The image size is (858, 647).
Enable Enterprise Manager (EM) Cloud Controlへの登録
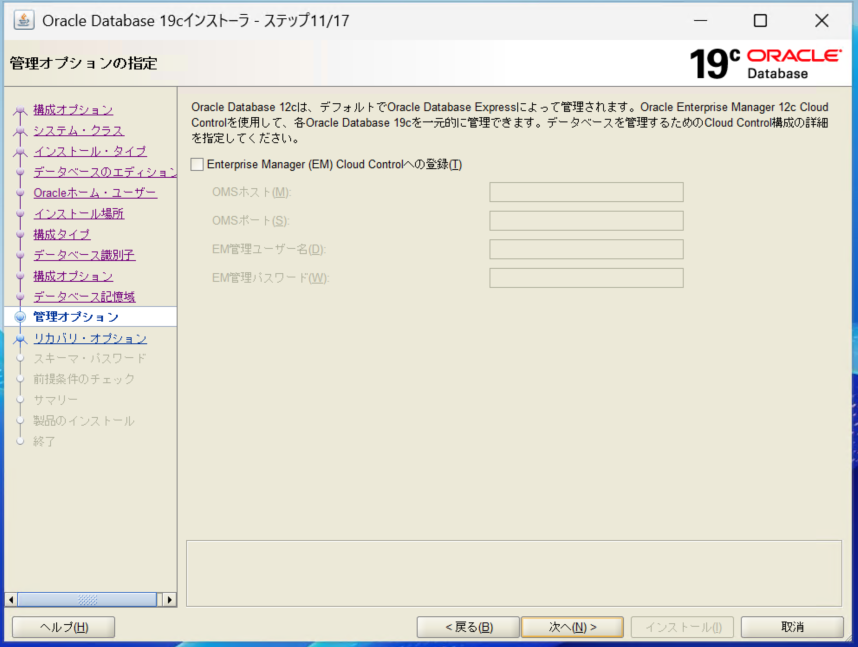point(196,164)
